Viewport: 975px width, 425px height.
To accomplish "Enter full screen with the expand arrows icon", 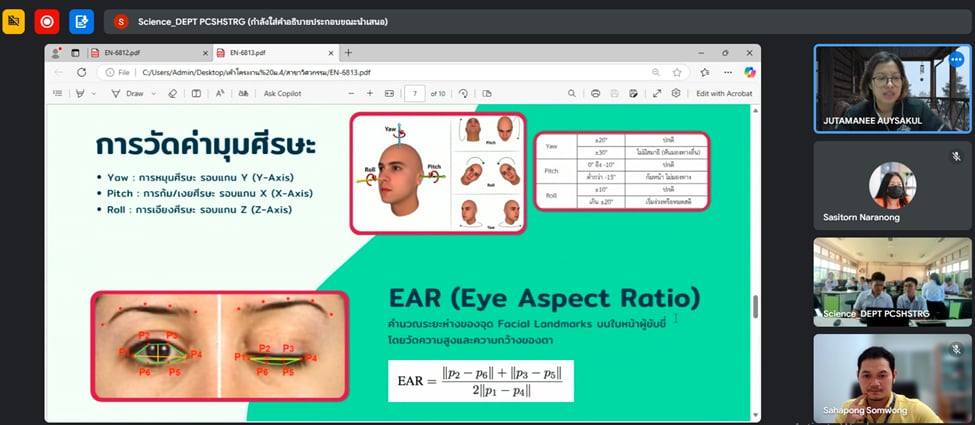I will (x=657, y=93).
